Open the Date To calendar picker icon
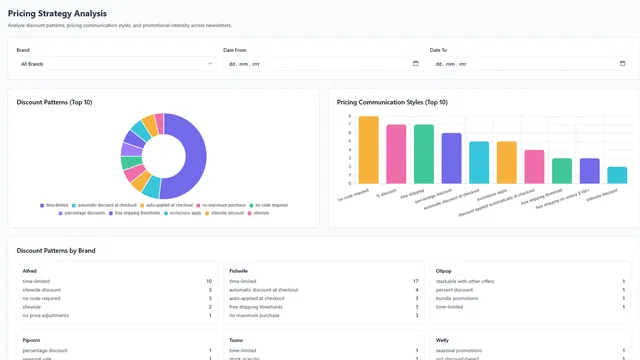The height and width of the screenshot is (360, 640). click(622, 64)
